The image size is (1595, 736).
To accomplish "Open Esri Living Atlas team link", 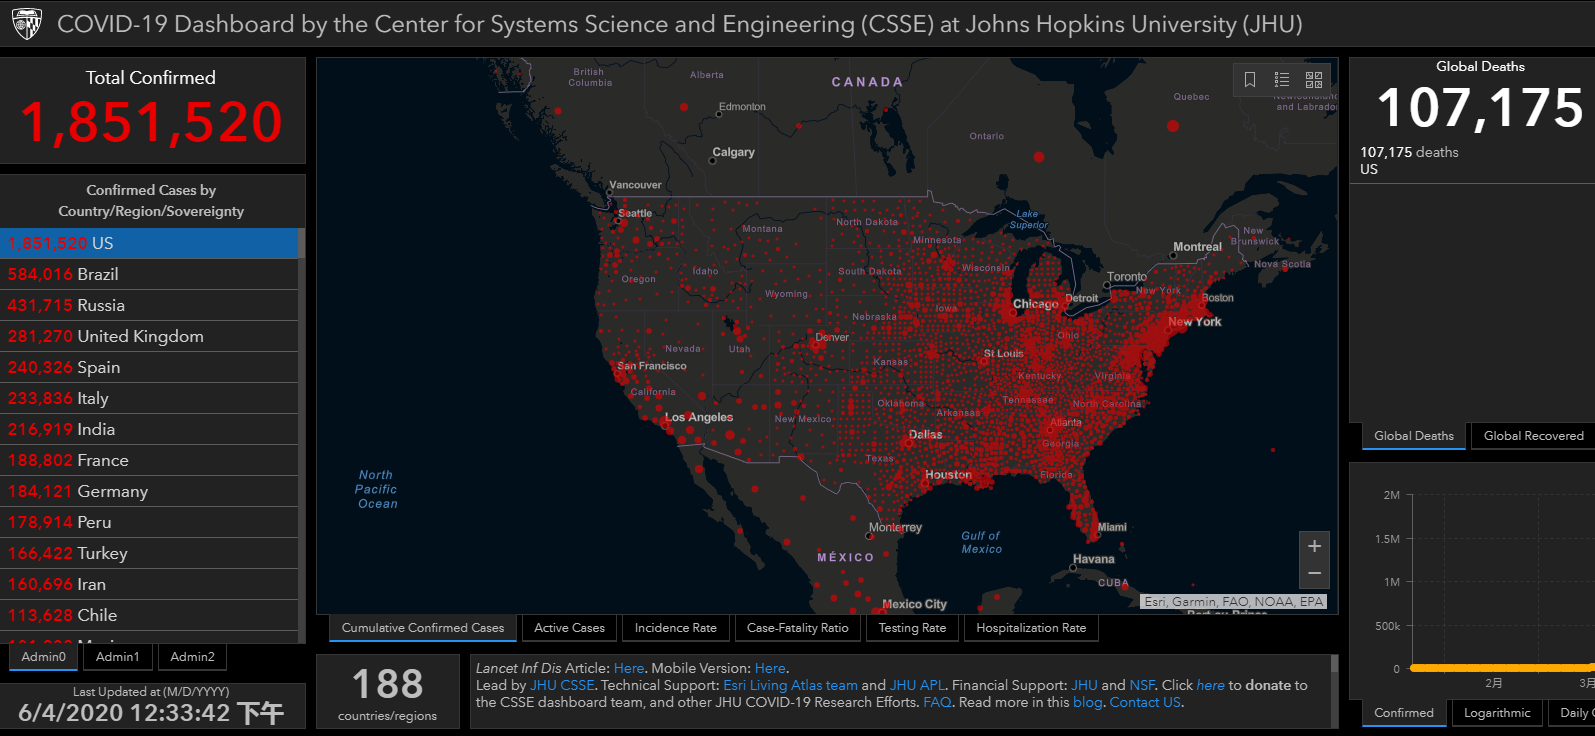I will [790, 685].
